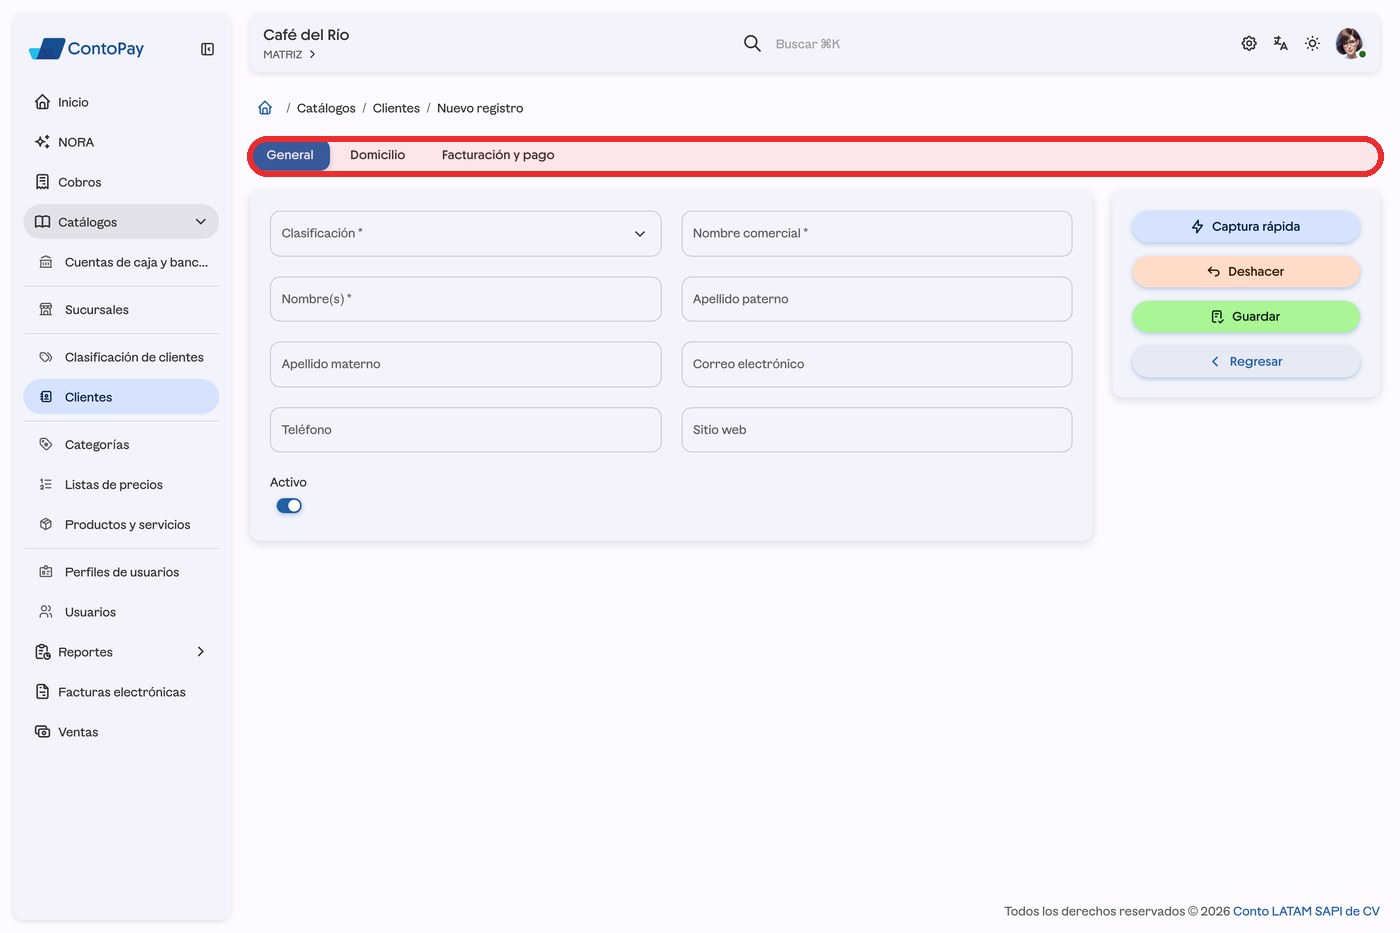Collapse the Catálogos menu chevron

[200, 222]
